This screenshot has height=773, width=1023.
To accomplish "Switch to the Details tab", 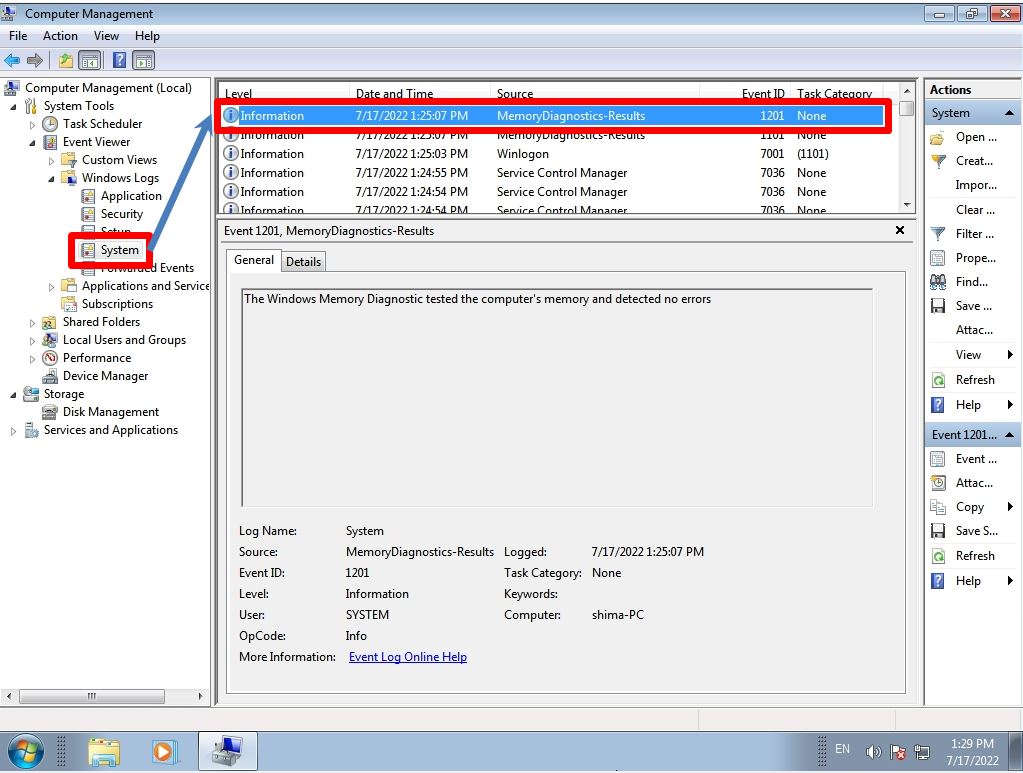I will 303,261.
